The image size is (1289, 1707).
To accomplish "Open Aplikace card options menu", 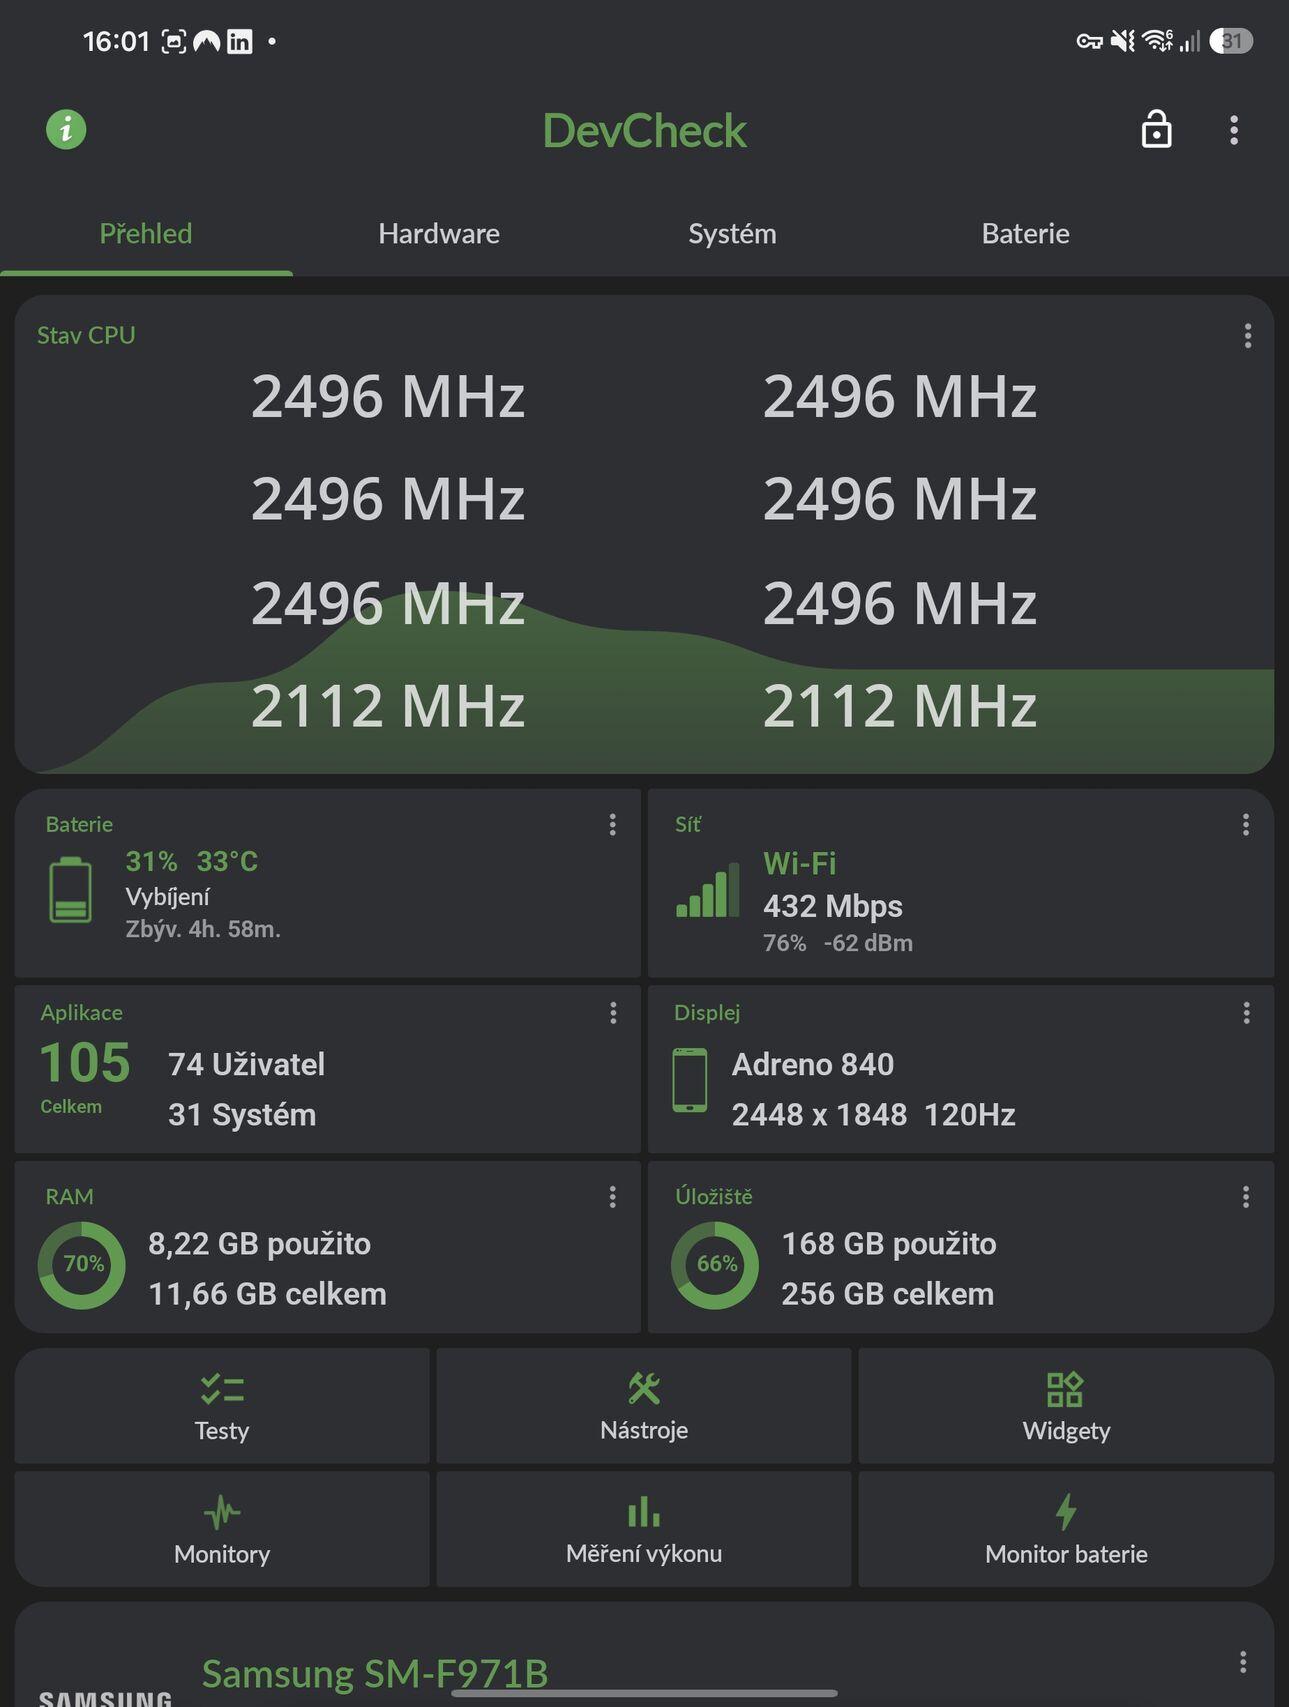I will [x=612, y=1013].
